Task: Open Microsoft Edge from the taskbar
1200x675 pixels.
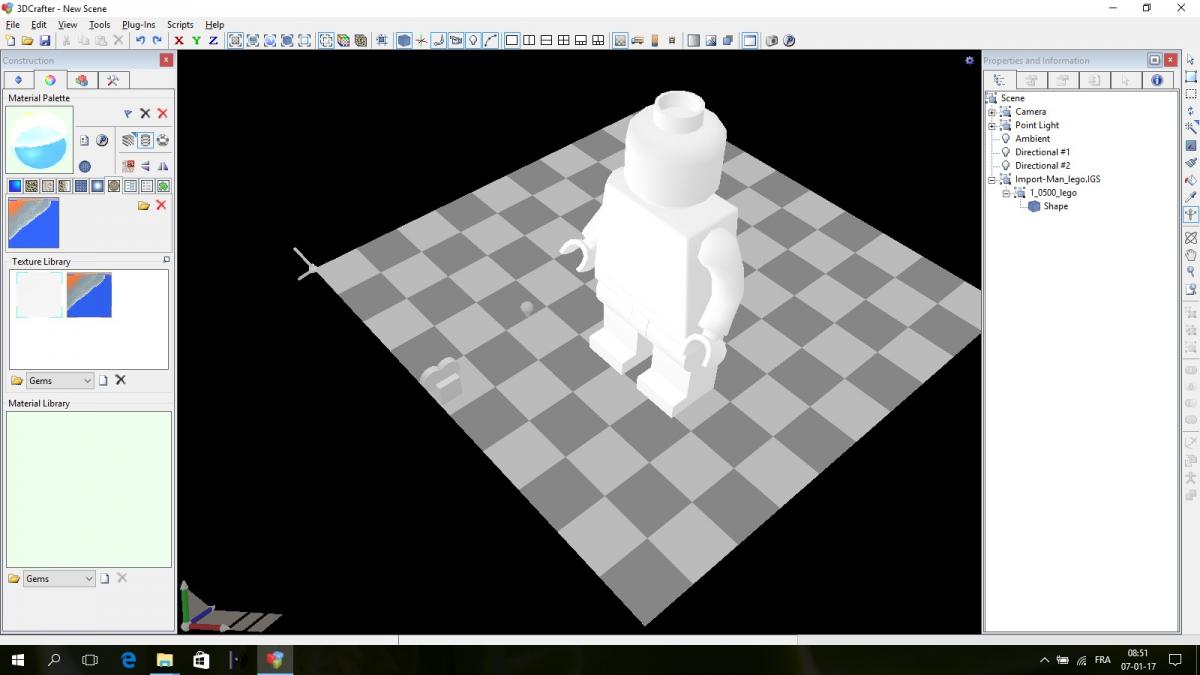Action: (128, 660)
